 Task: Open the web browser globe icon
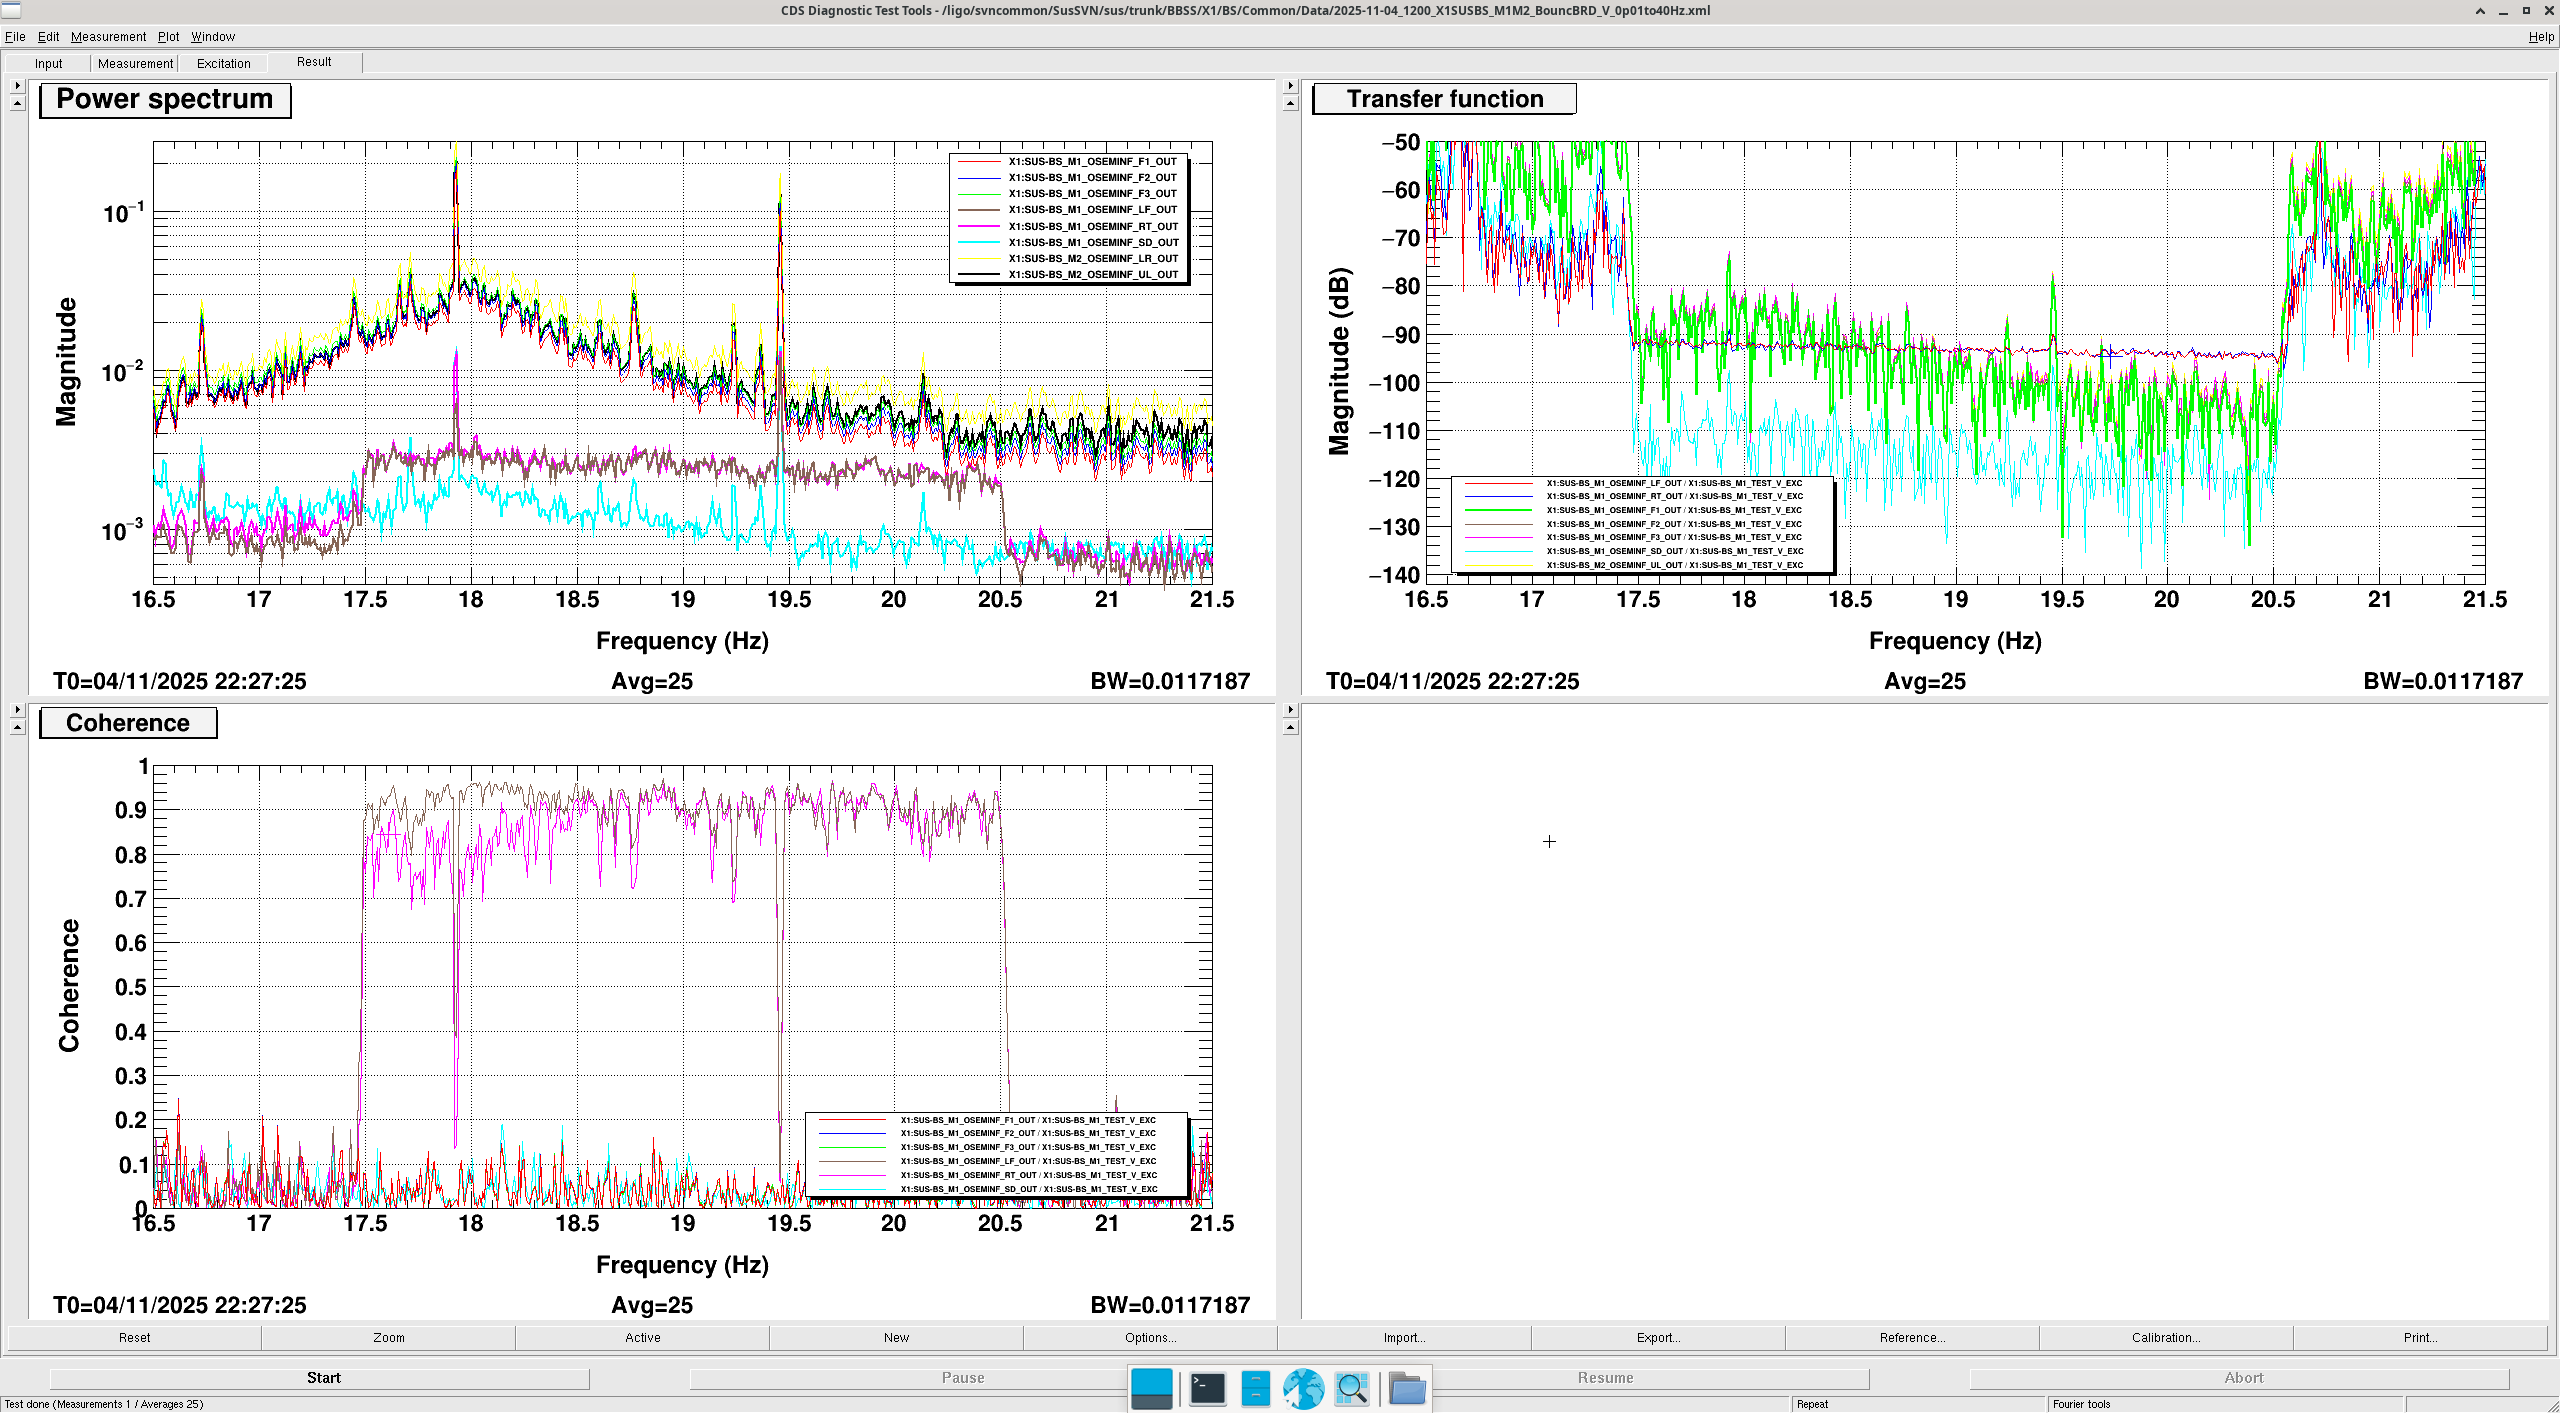pyautogui.click(x=1303, y=1388)
